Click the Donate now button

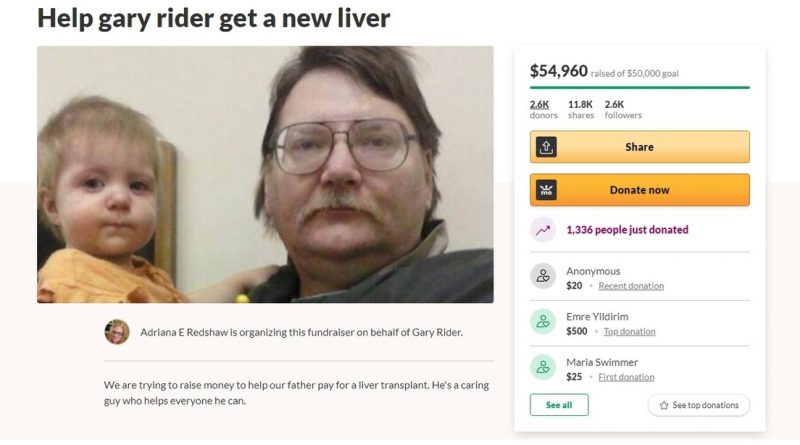point(639,190)
